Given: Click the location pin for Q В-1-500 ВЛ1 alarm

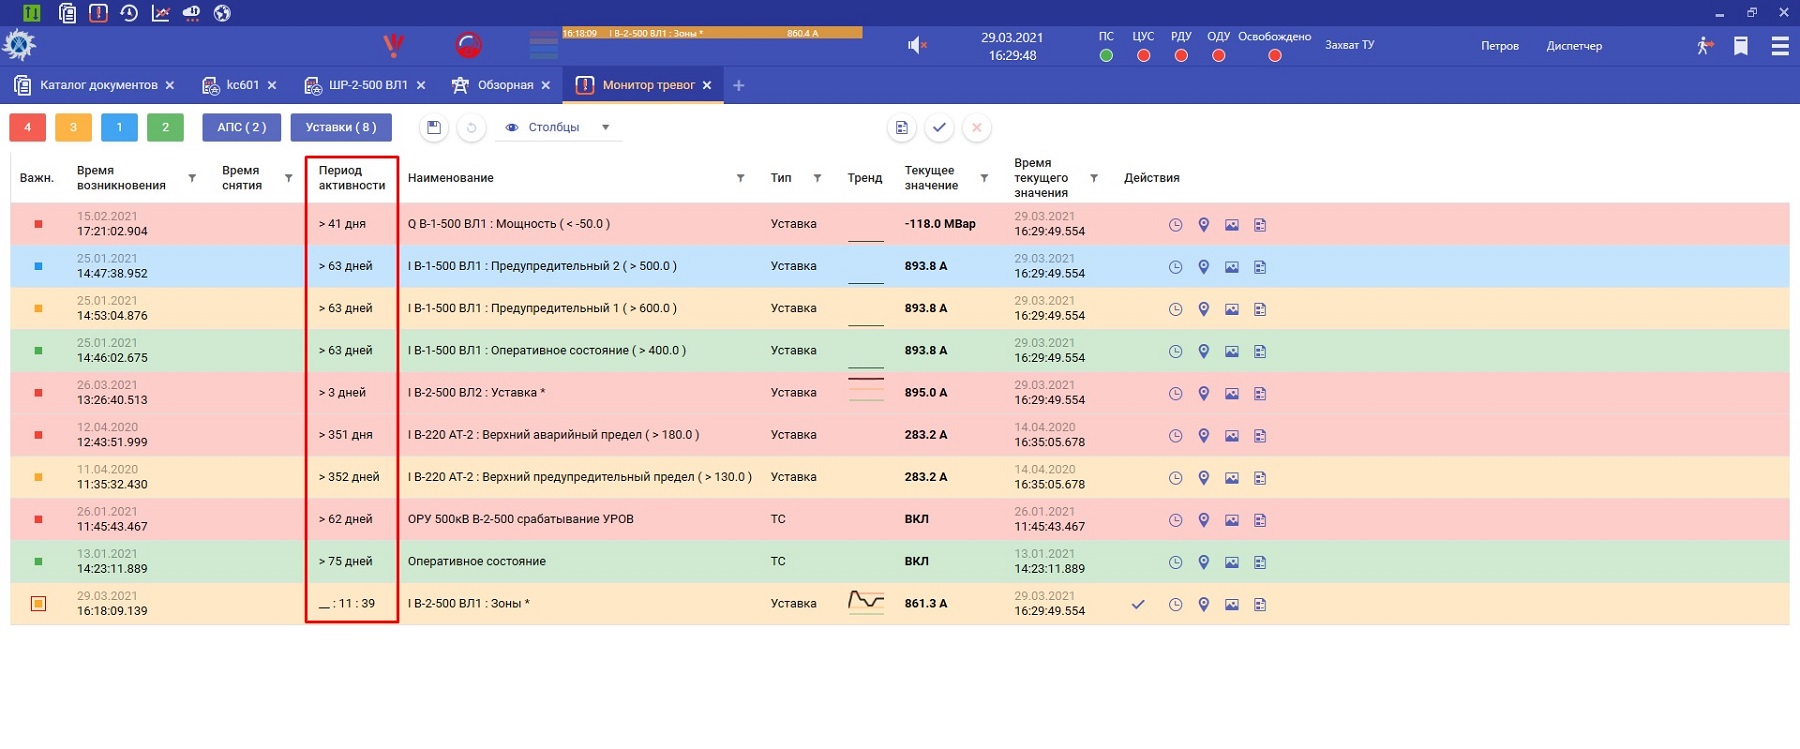Looking at the screenshot, I should point(1204,225).
